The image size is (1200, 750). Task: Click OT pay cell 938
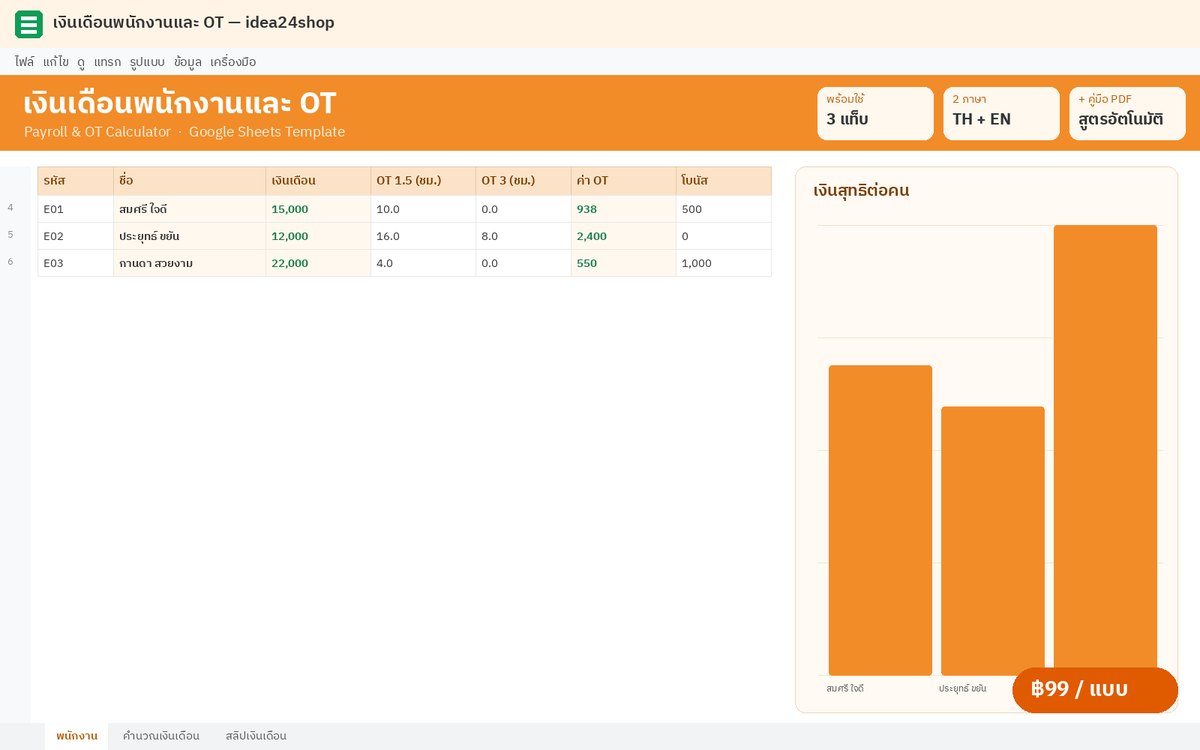click(624, 209)
